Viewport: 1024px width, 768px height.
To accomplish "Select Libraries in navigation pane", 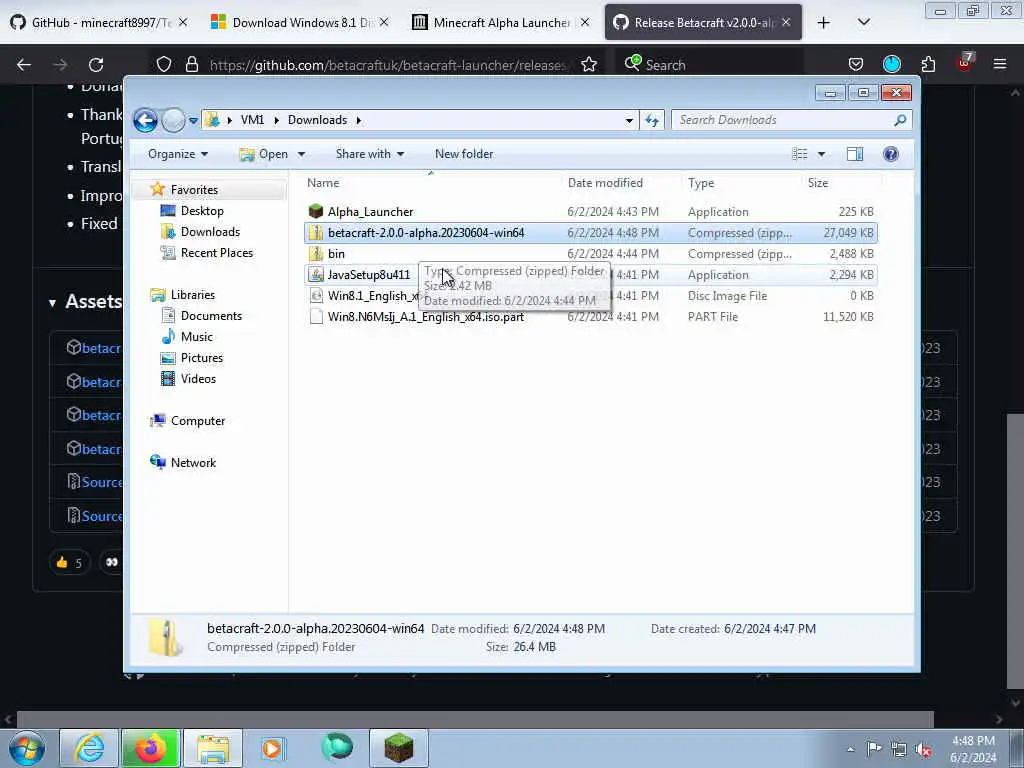I will tap(193, 295).
